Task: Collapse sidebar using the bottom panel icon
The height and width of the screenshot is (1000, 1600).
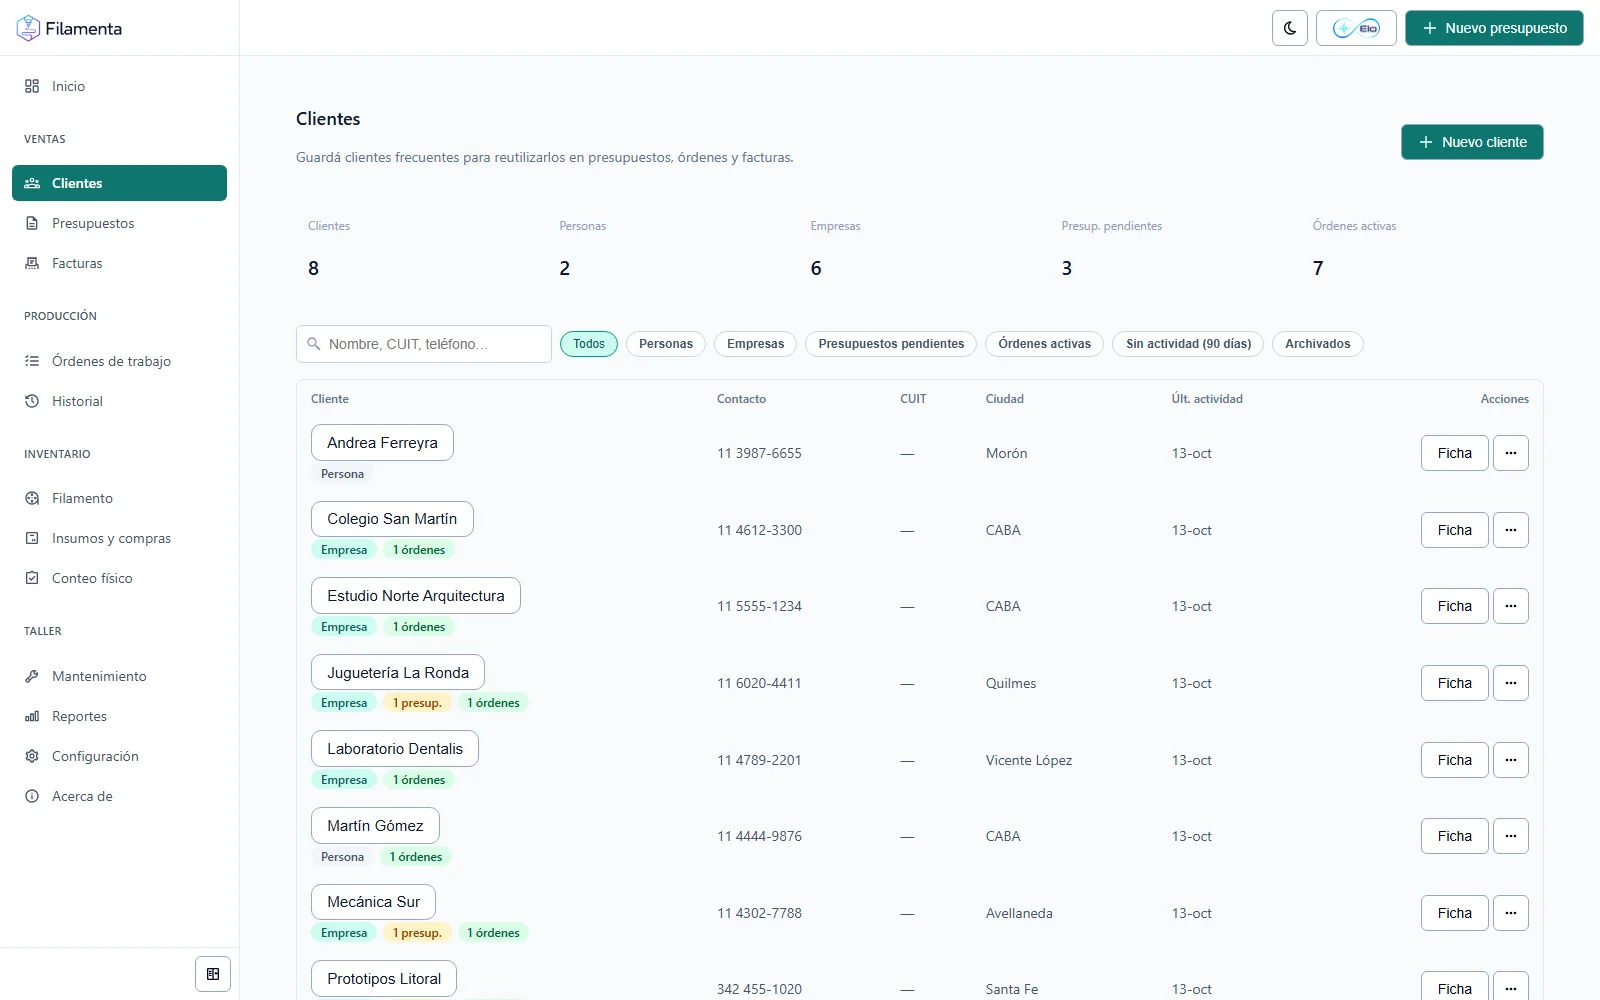Action: pos(213,974)
